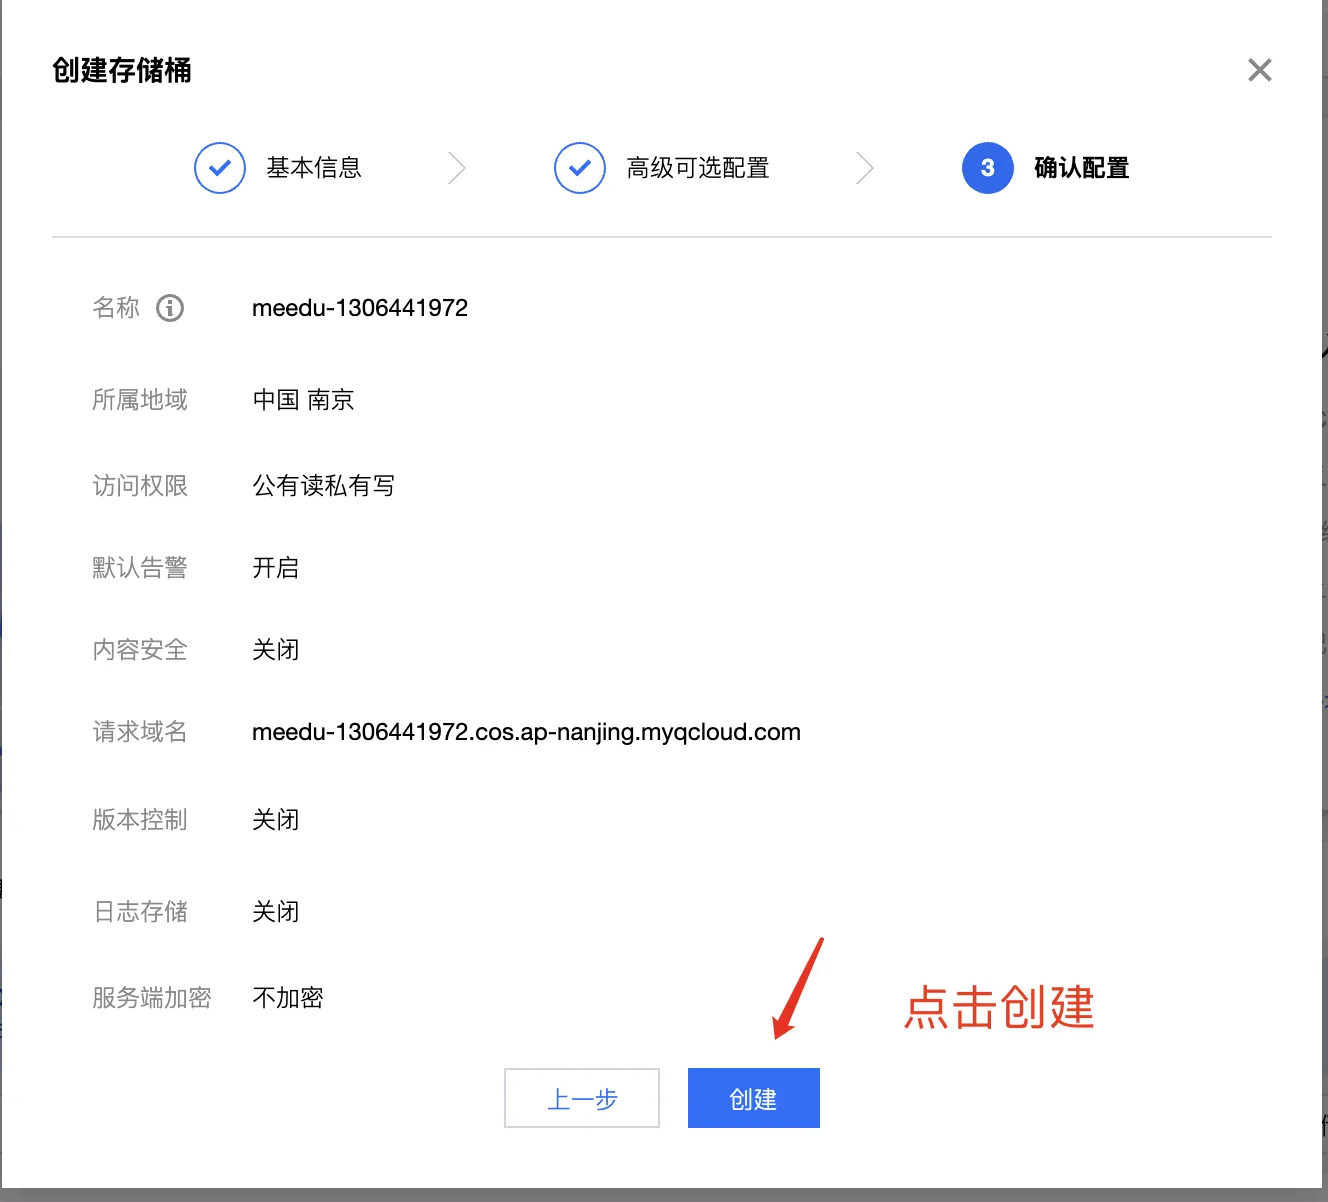Image resolution: width=1328 pixels, height=1202 pixels.
Task: Click the 公有读私有写 access permission value
Action: 324,486
